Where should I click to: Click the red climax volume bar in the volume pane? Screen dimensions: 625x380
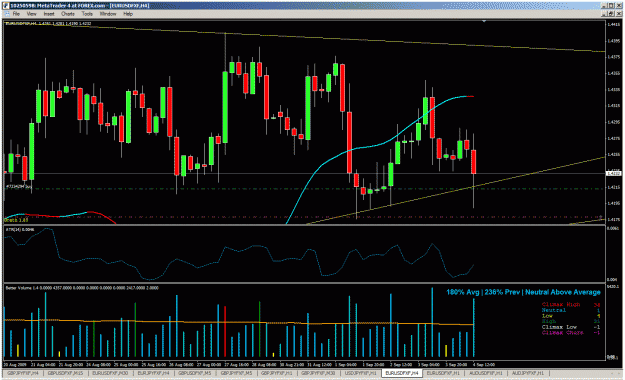(225, 331)
